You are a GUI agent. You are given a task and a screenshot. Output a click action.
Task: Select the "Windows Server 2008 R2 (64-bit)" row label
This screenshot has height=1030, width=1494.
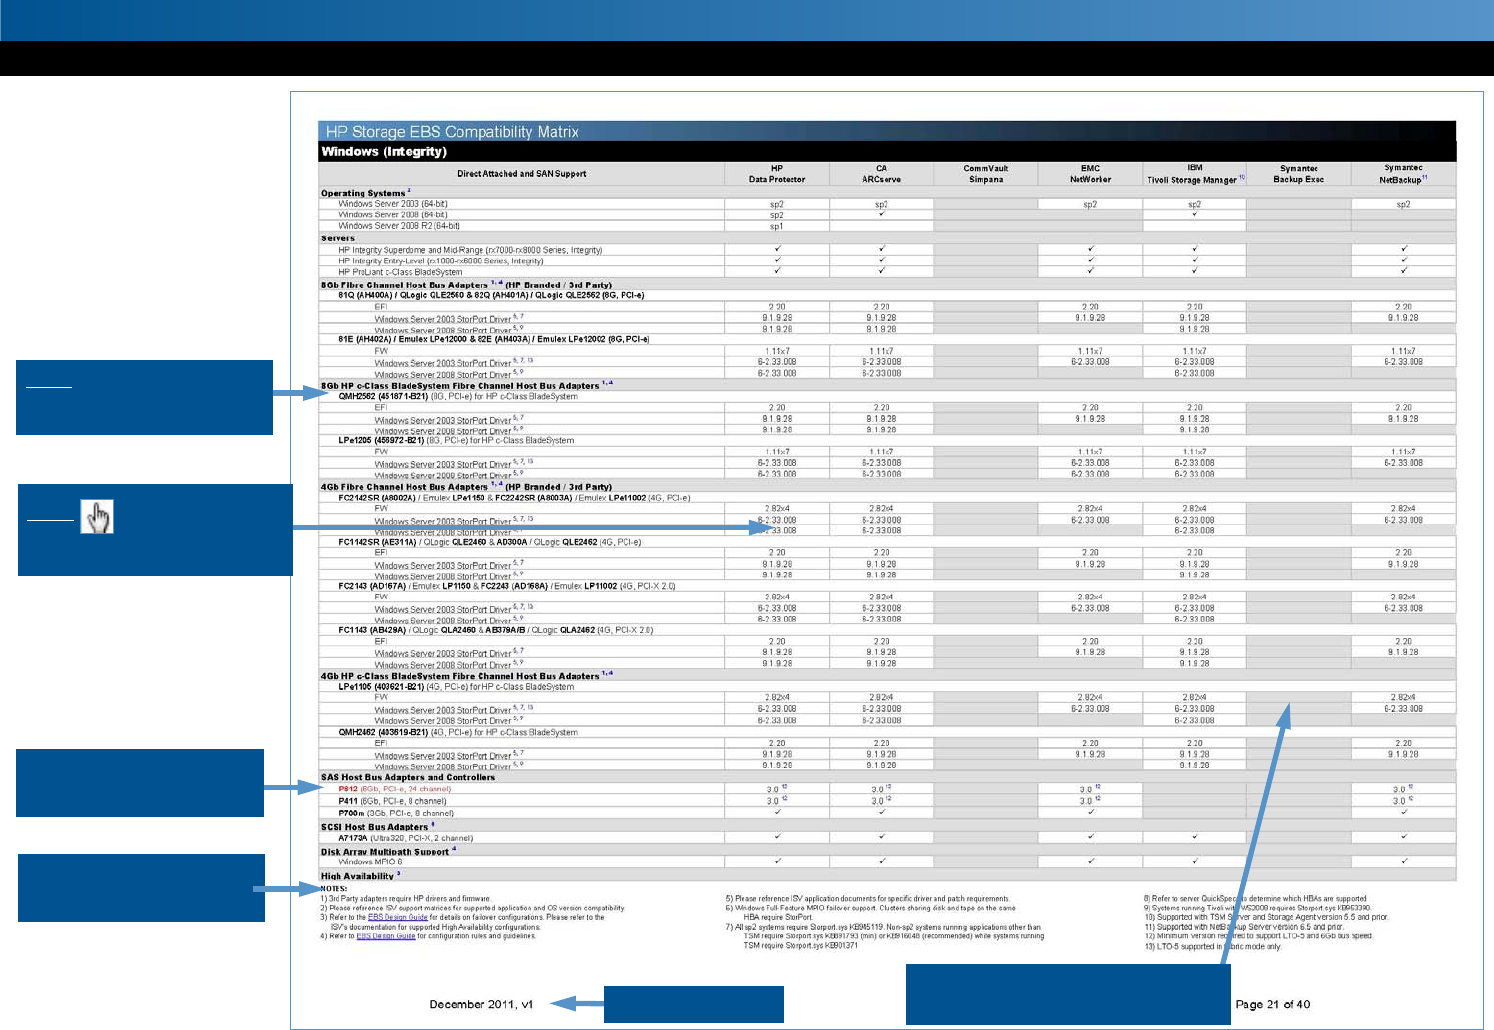(399, 226)
